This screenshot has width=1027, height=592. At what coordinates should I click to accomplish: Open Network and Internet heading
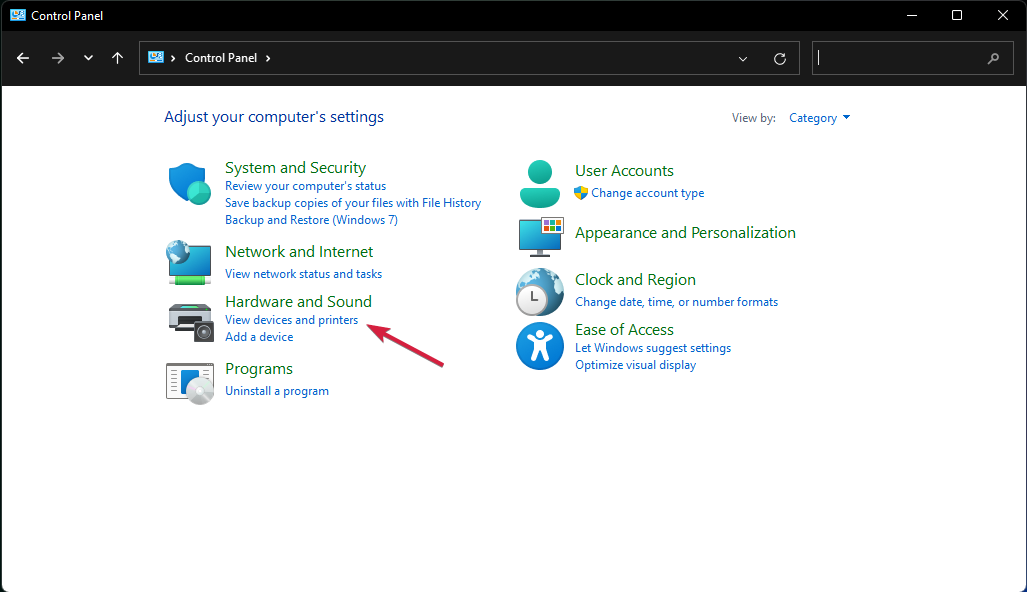pos(299,251)
